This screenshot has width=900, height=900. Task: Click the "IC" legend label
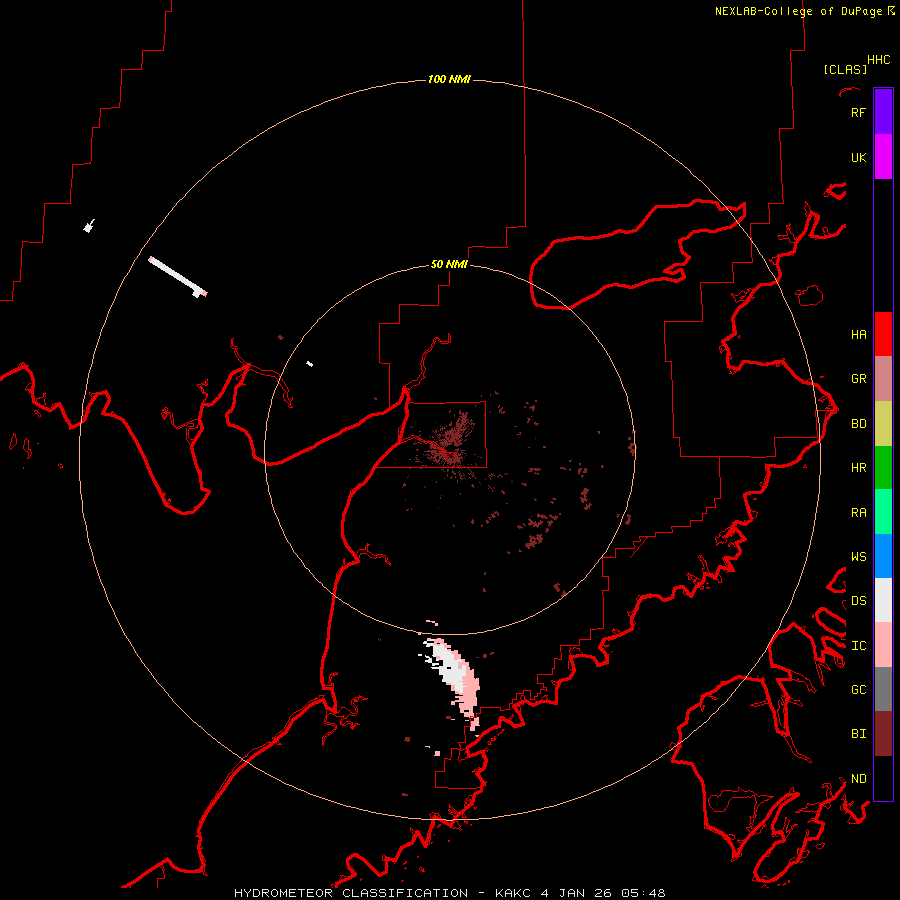[858, 646]
